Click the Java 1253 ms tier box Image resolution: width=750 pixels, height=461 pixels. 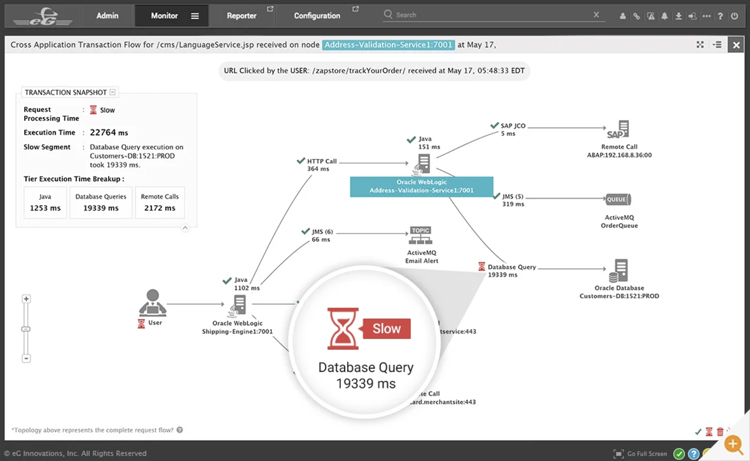pyautogui.click(x=45, y=202)
